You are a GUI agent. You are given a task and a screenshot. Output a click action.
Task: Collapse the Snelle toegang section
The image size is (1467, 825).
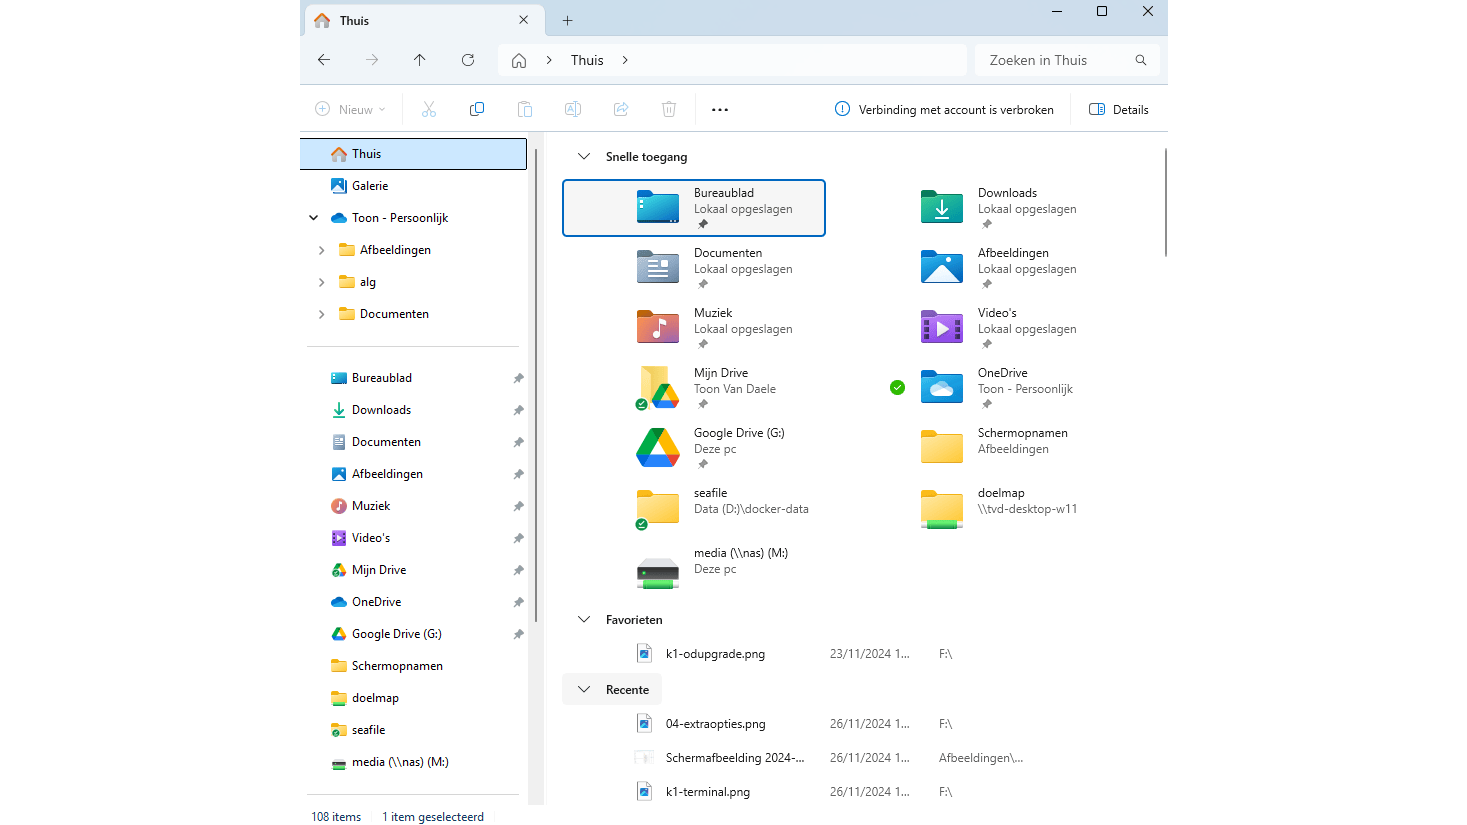click(584, 157)
